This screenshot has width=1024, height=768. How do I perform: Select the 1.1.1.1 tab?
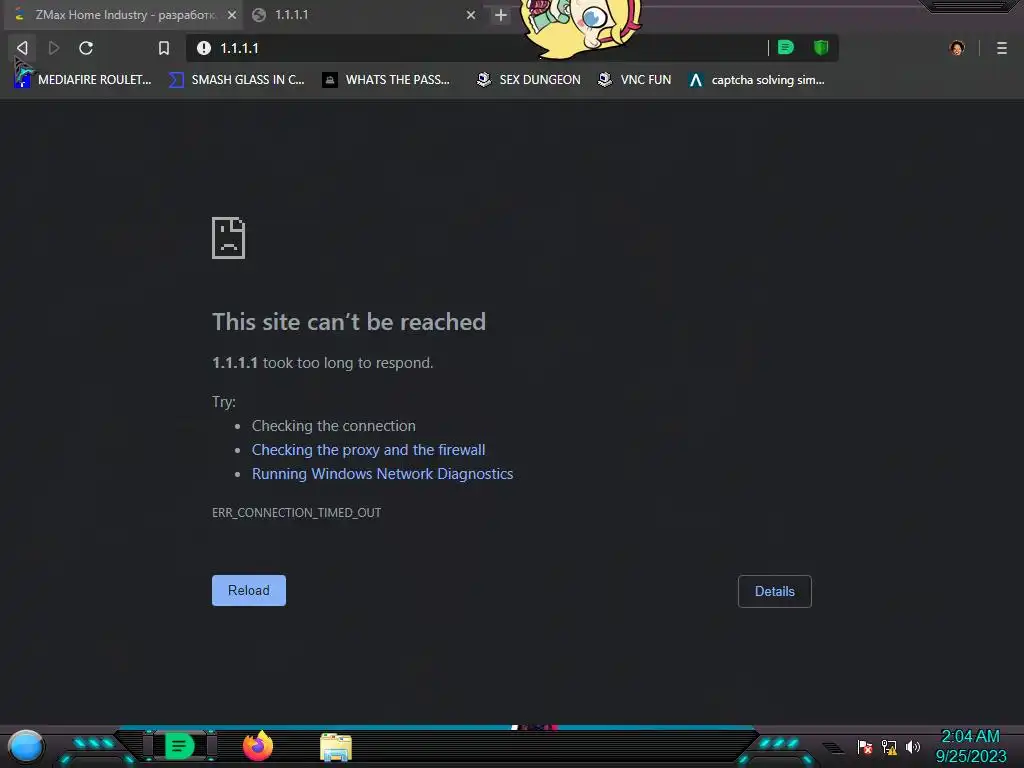364,15
